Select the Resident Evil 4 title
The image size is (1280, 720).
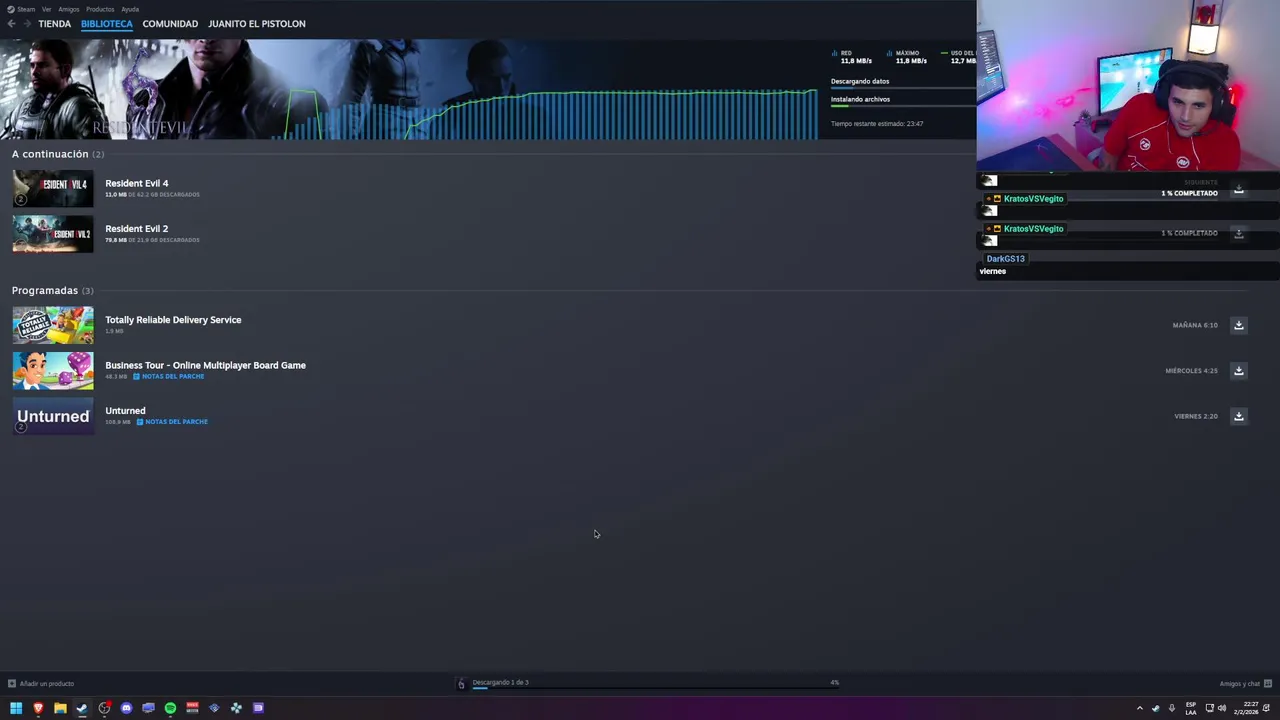137,183
